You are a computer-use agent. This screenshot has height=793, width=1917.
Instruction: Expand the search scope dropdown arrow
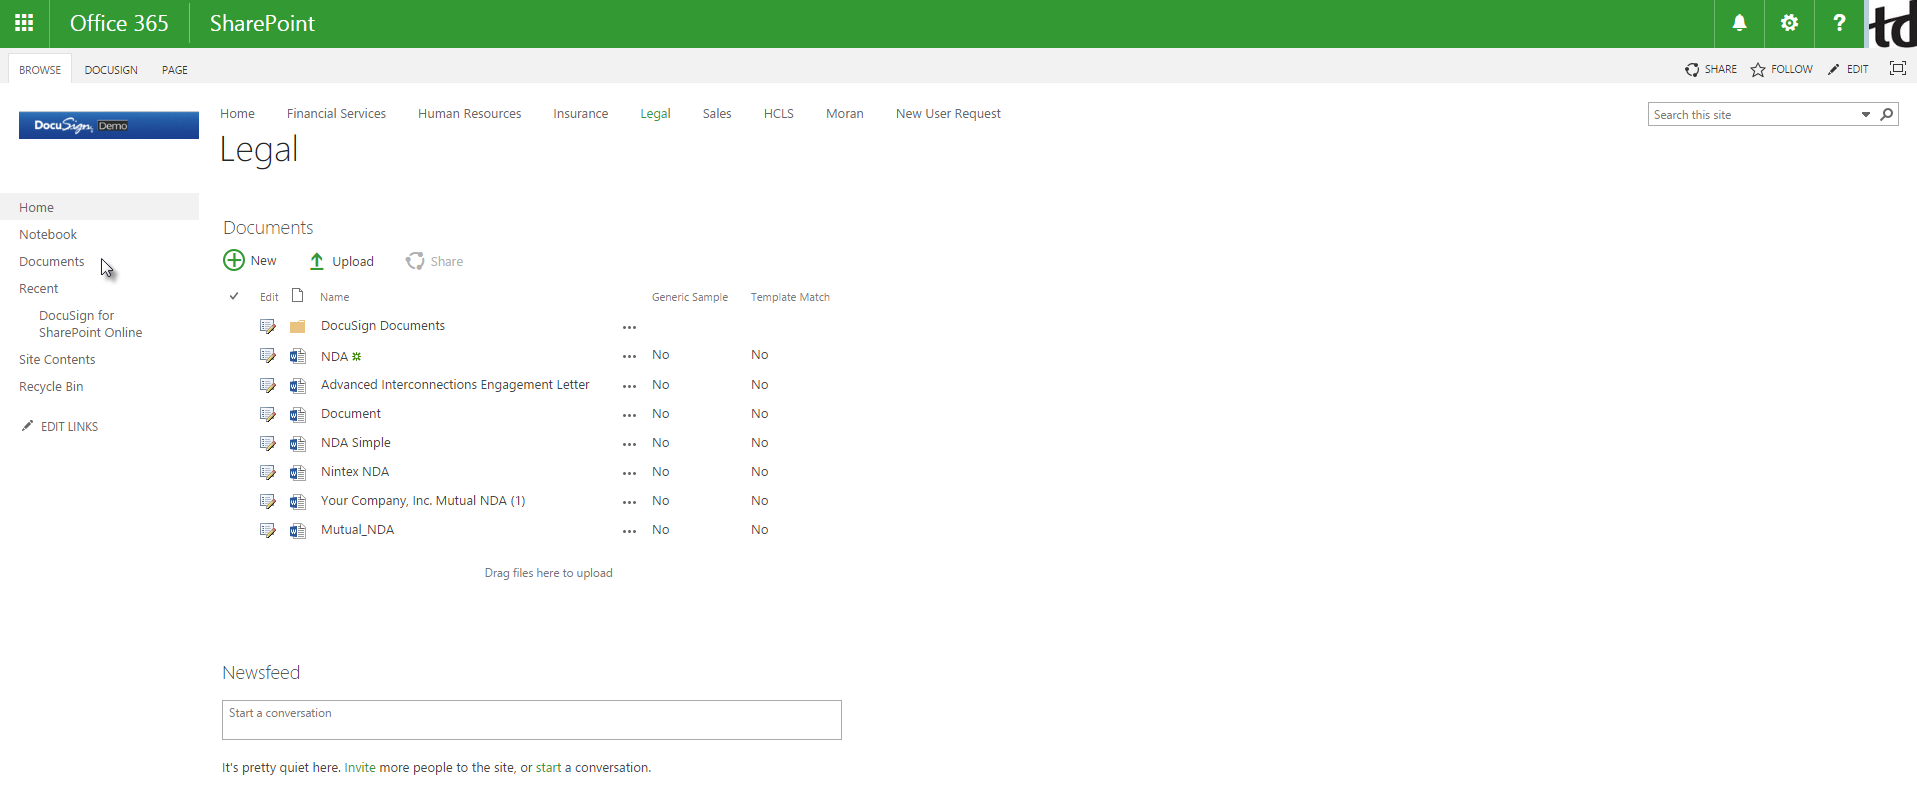pos(1865,115)
